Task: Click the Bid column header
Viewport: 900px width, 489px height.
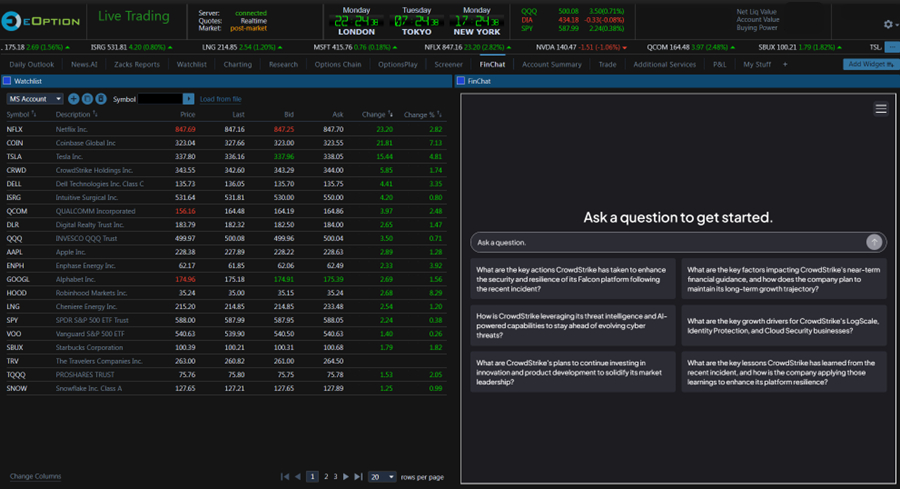Action: point(289,114)
